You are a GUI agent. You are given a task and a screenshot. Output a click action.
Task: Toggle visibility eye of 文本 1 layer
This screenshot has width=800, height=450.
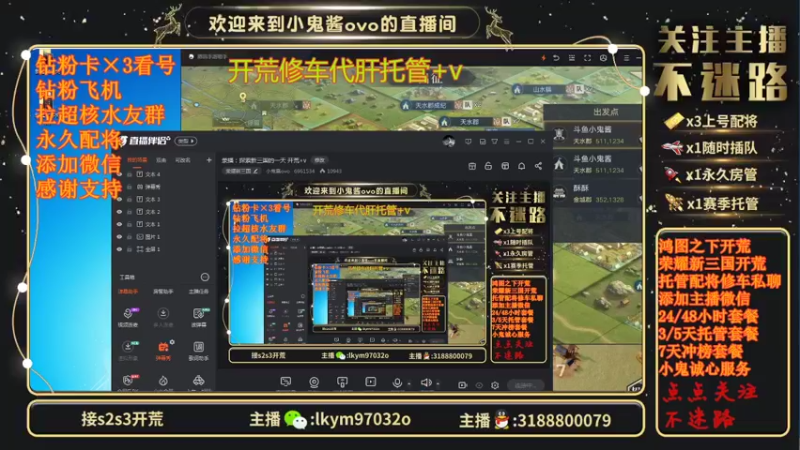[x=119, y=224]
